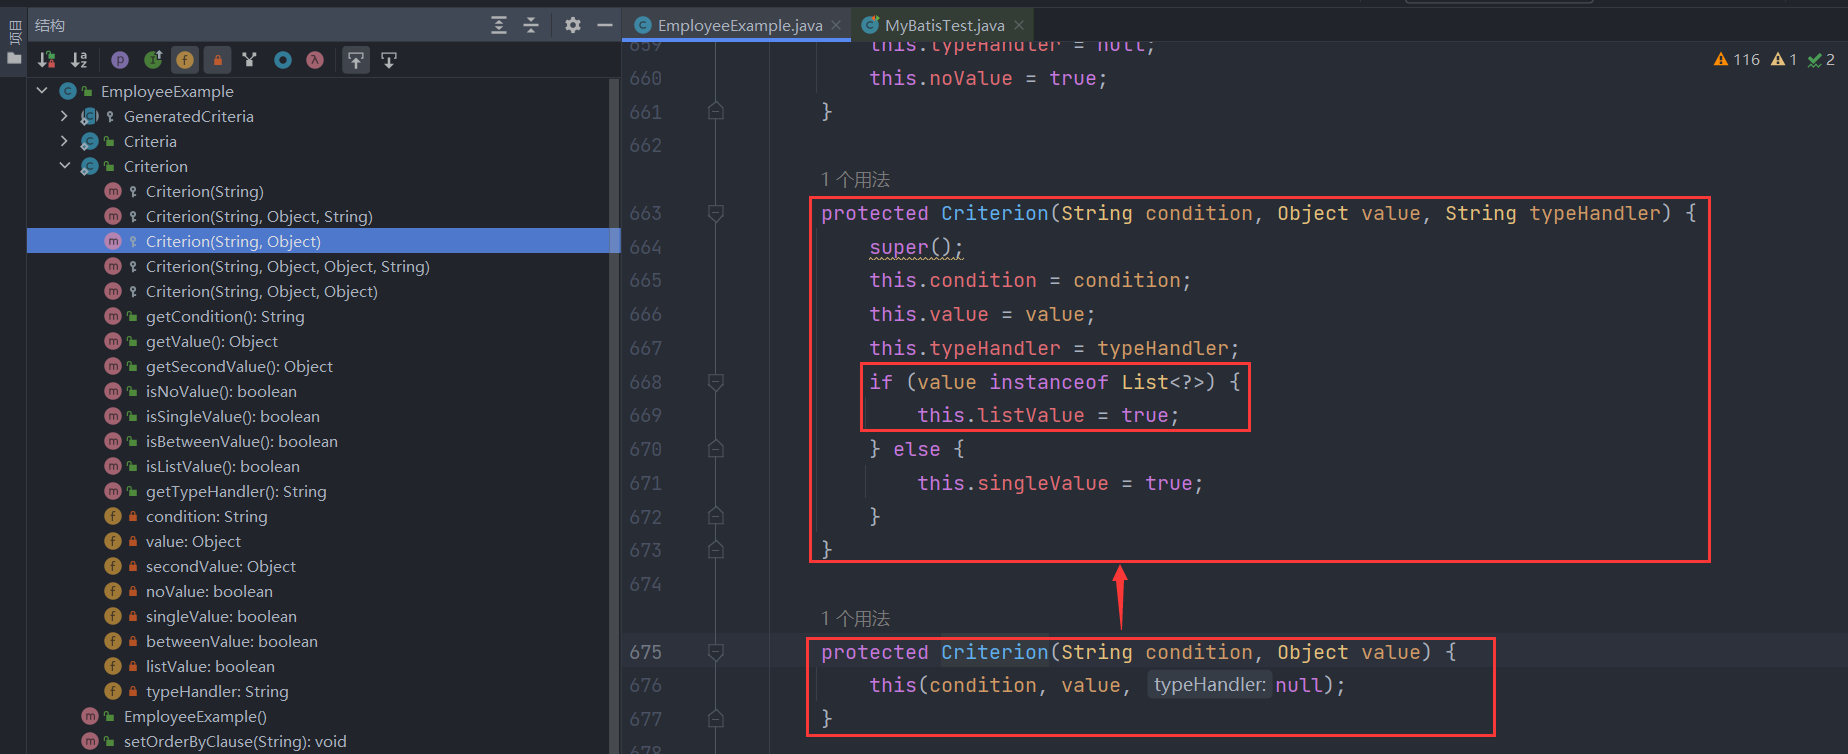
Task: Show usages link above line 675
Action: pyautogui.click(x=855, y=619)
